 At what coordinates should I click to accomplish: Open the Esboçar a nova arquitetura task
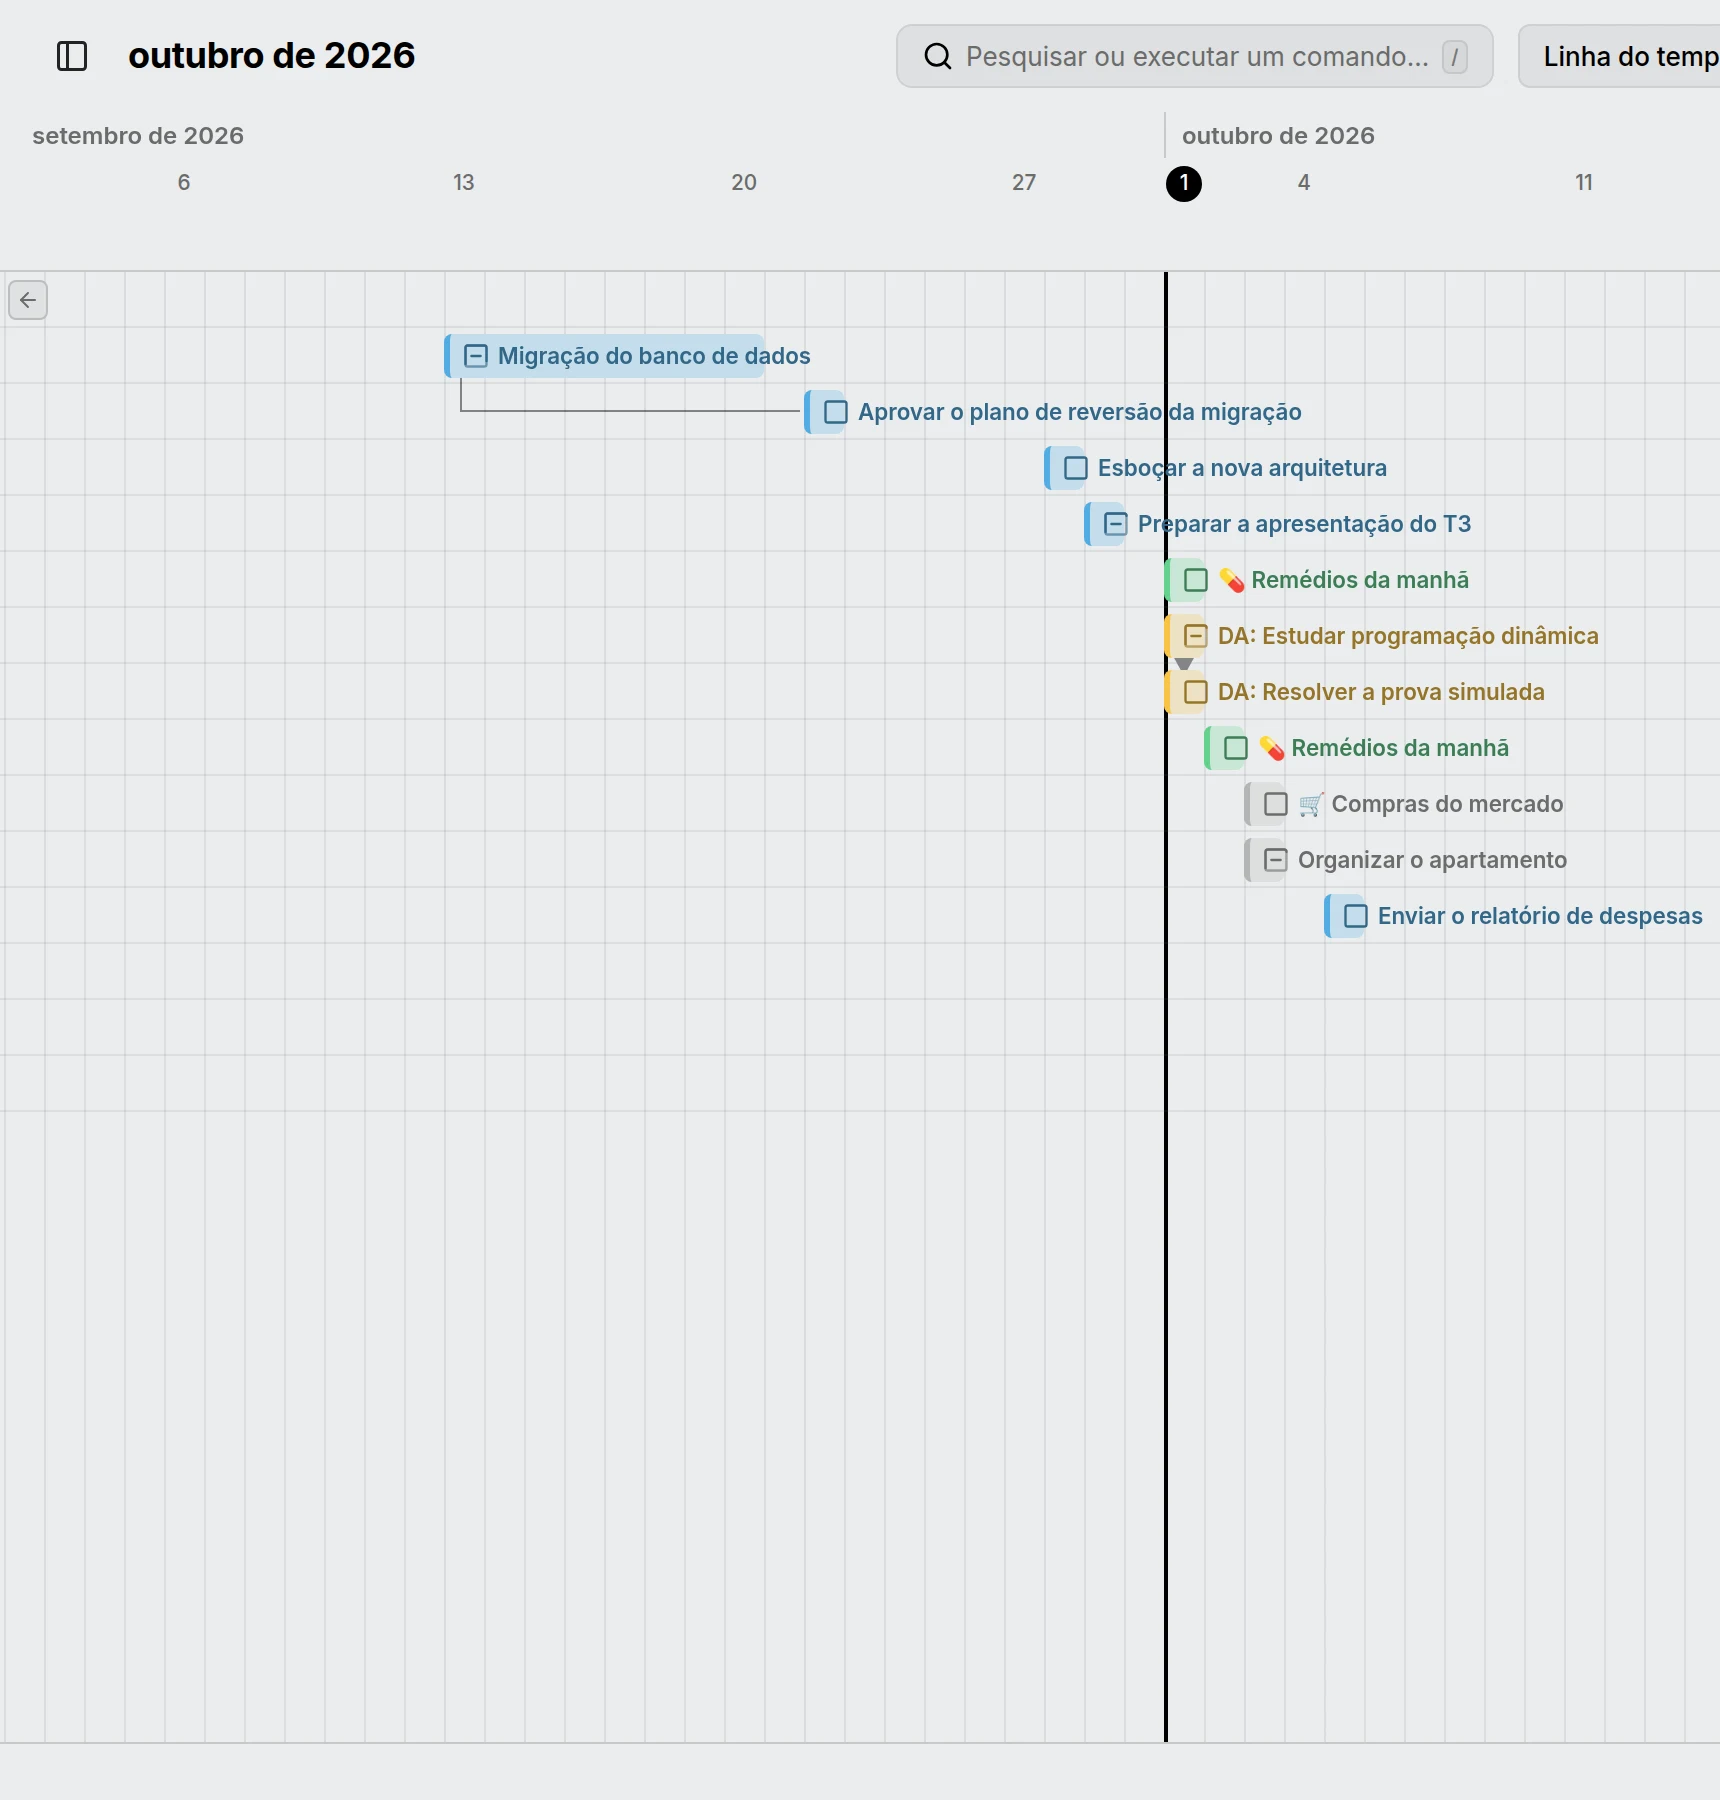[x=1242, y=468]
